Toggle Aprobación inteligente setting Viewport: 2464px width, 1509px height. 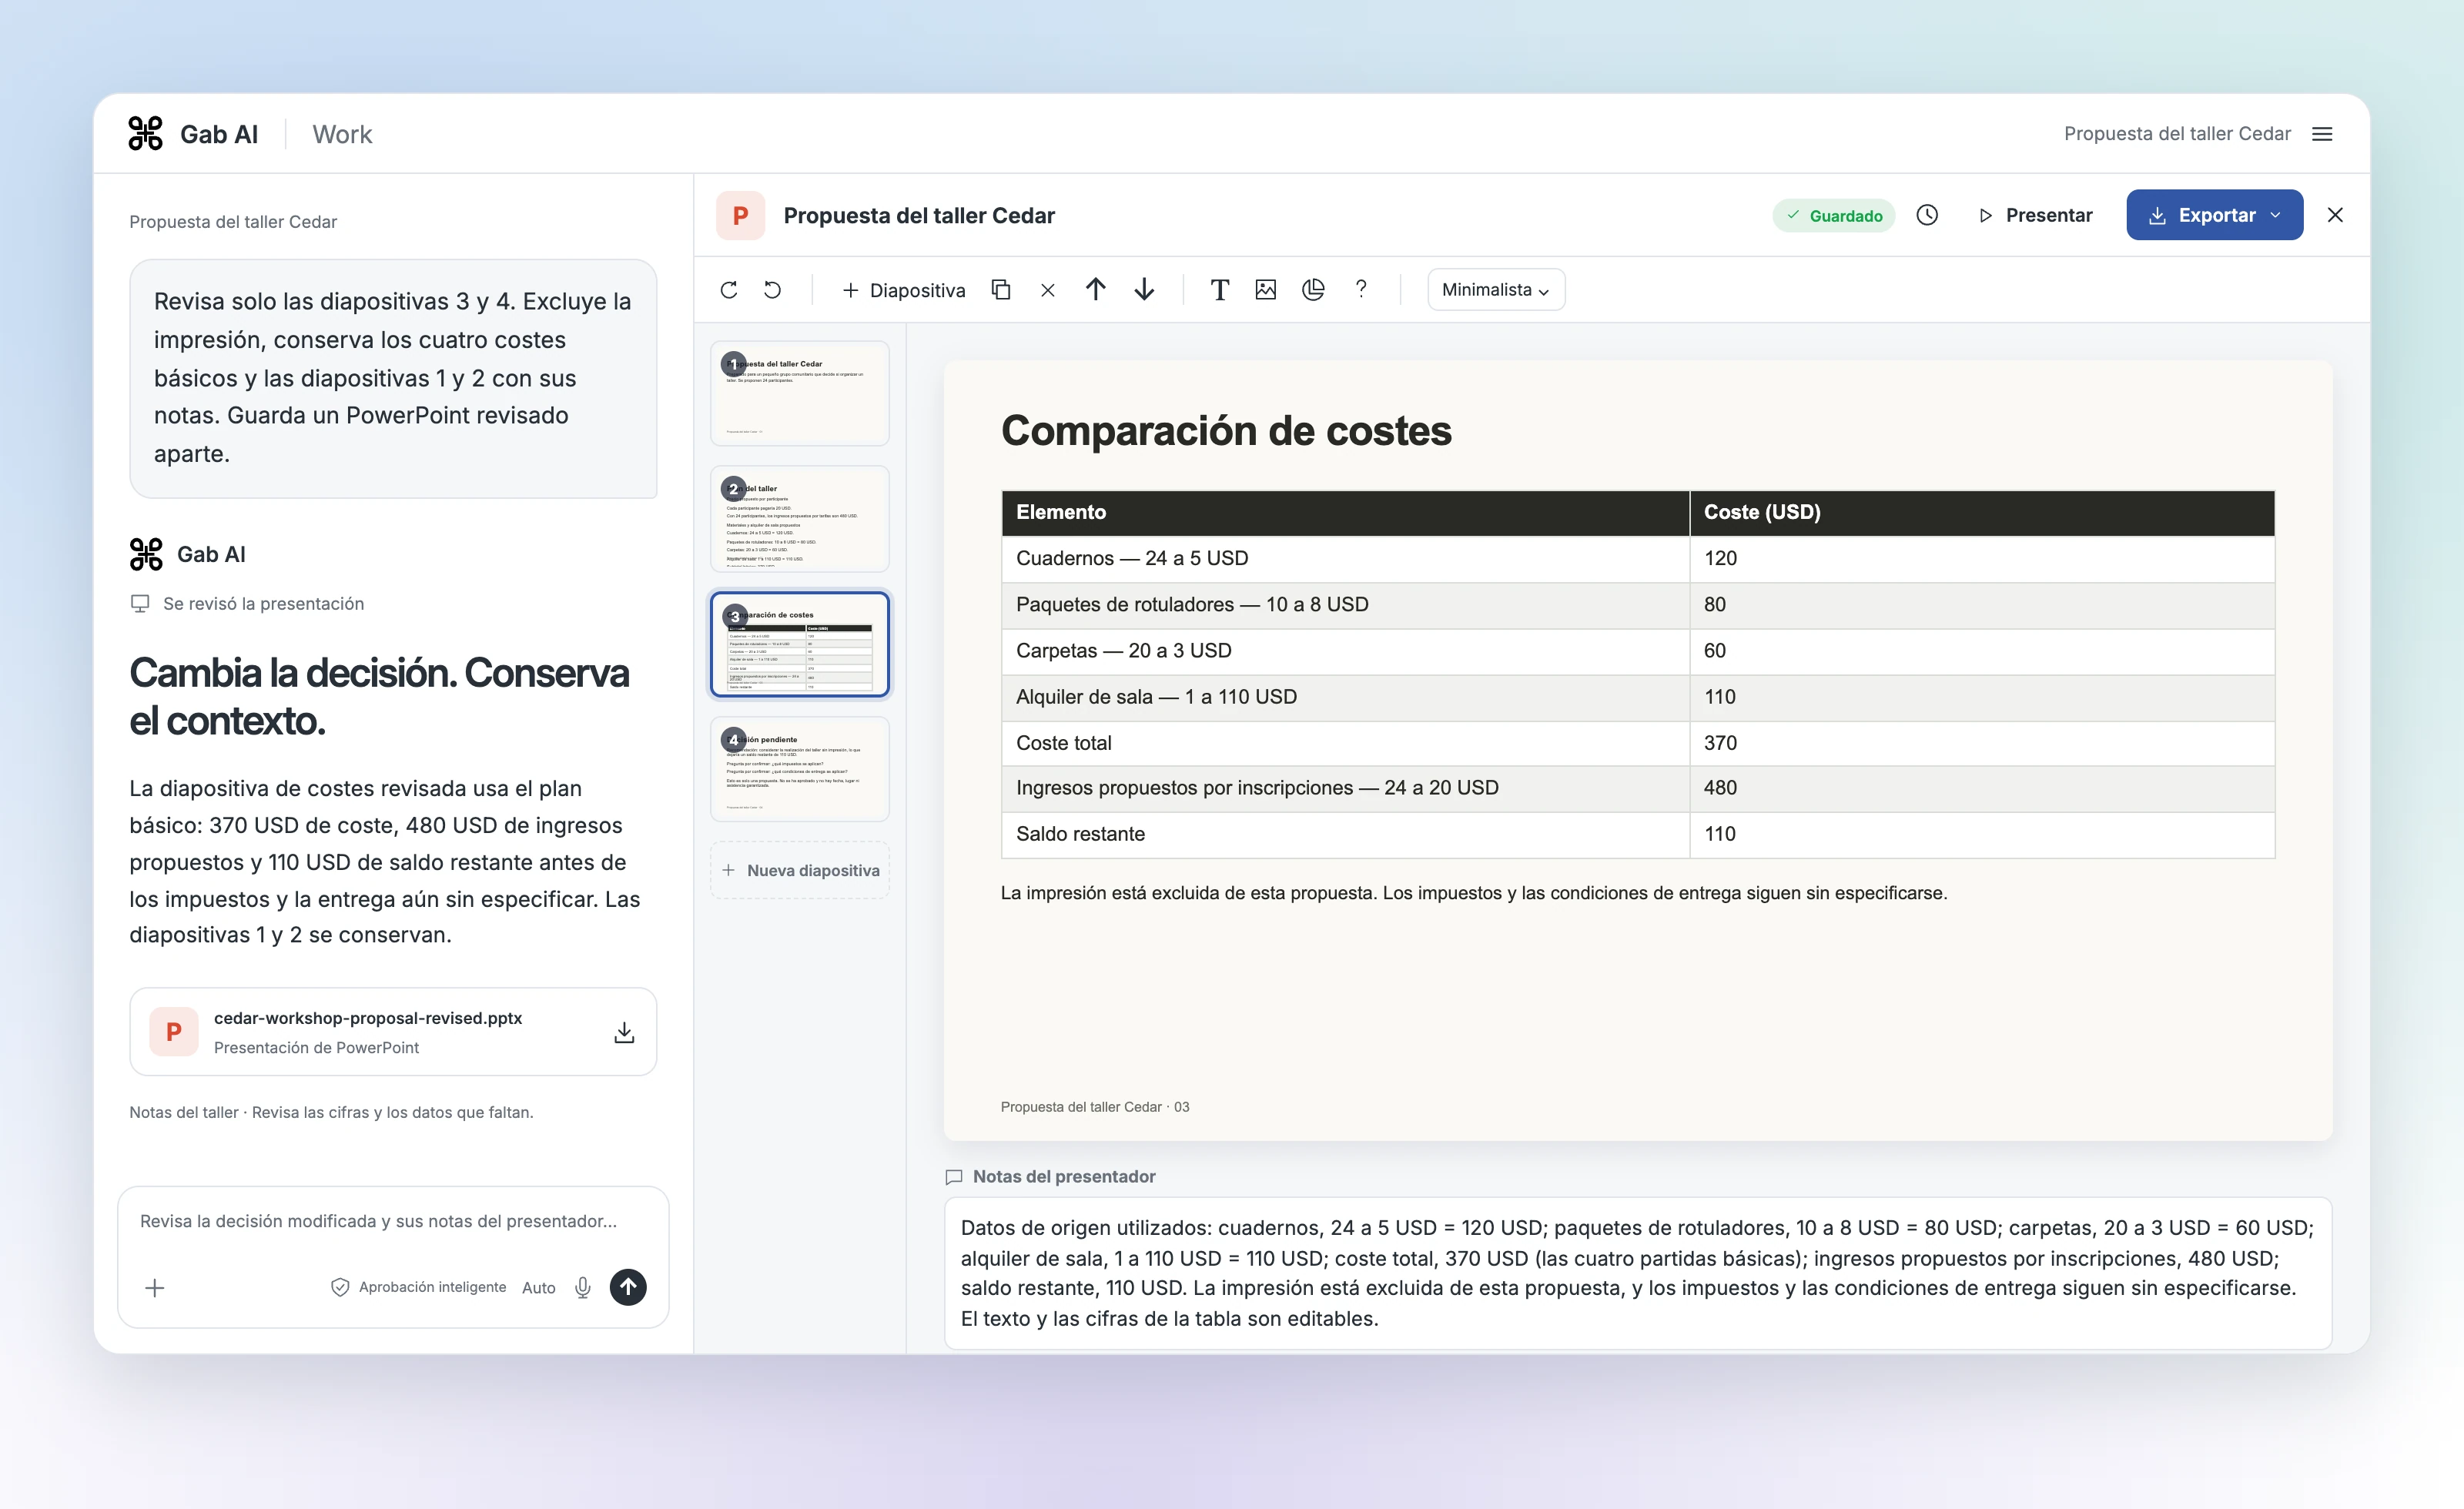(x=418, y=1288)
